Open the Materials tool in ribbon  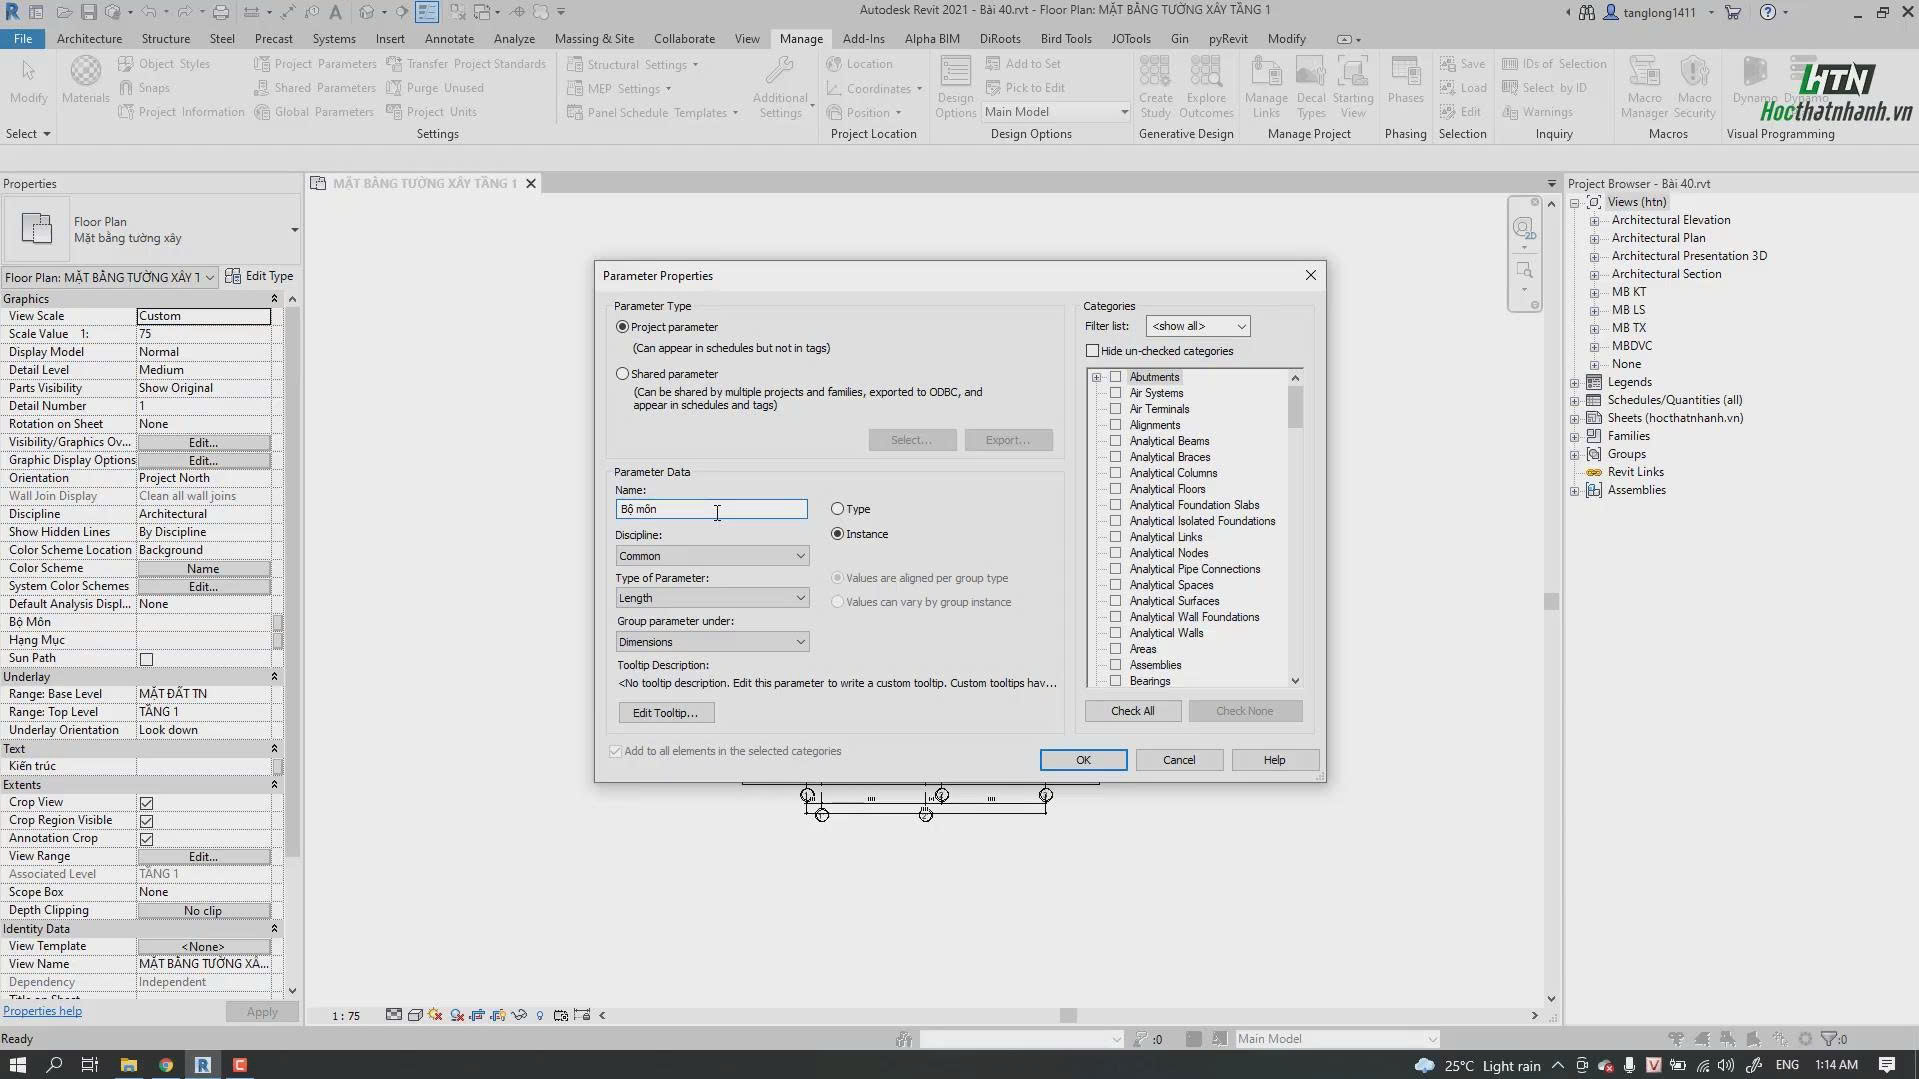85,80
